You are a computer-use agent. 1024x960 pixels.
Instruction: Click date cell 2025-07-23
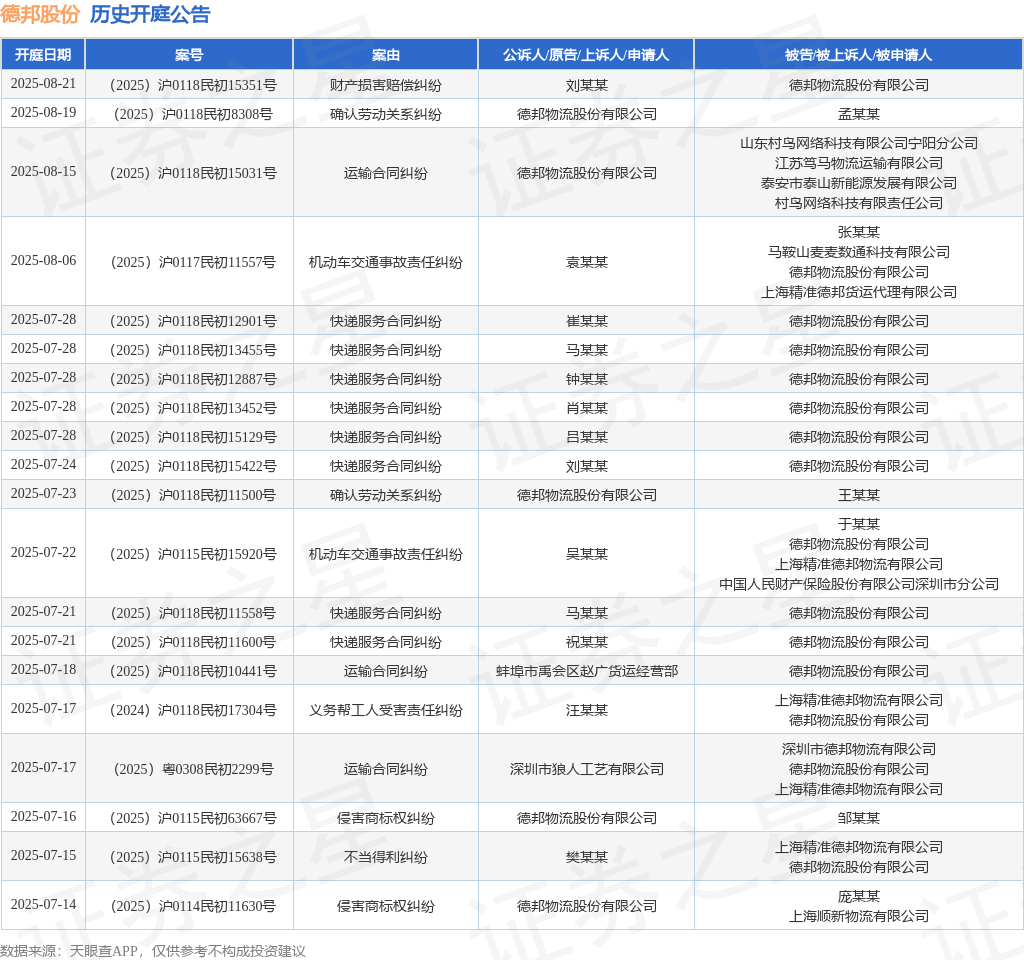pyautogui.click(x=43, y=493)
